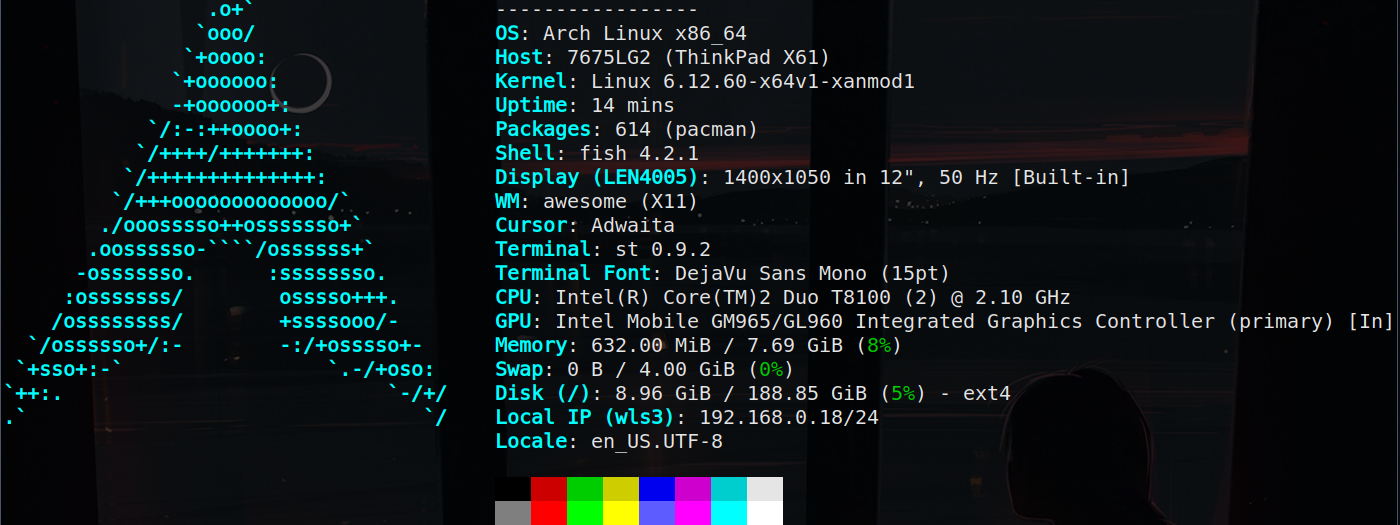Click the white color block
Viewport: 1400px width, 525px height.
tap(765, 513)
